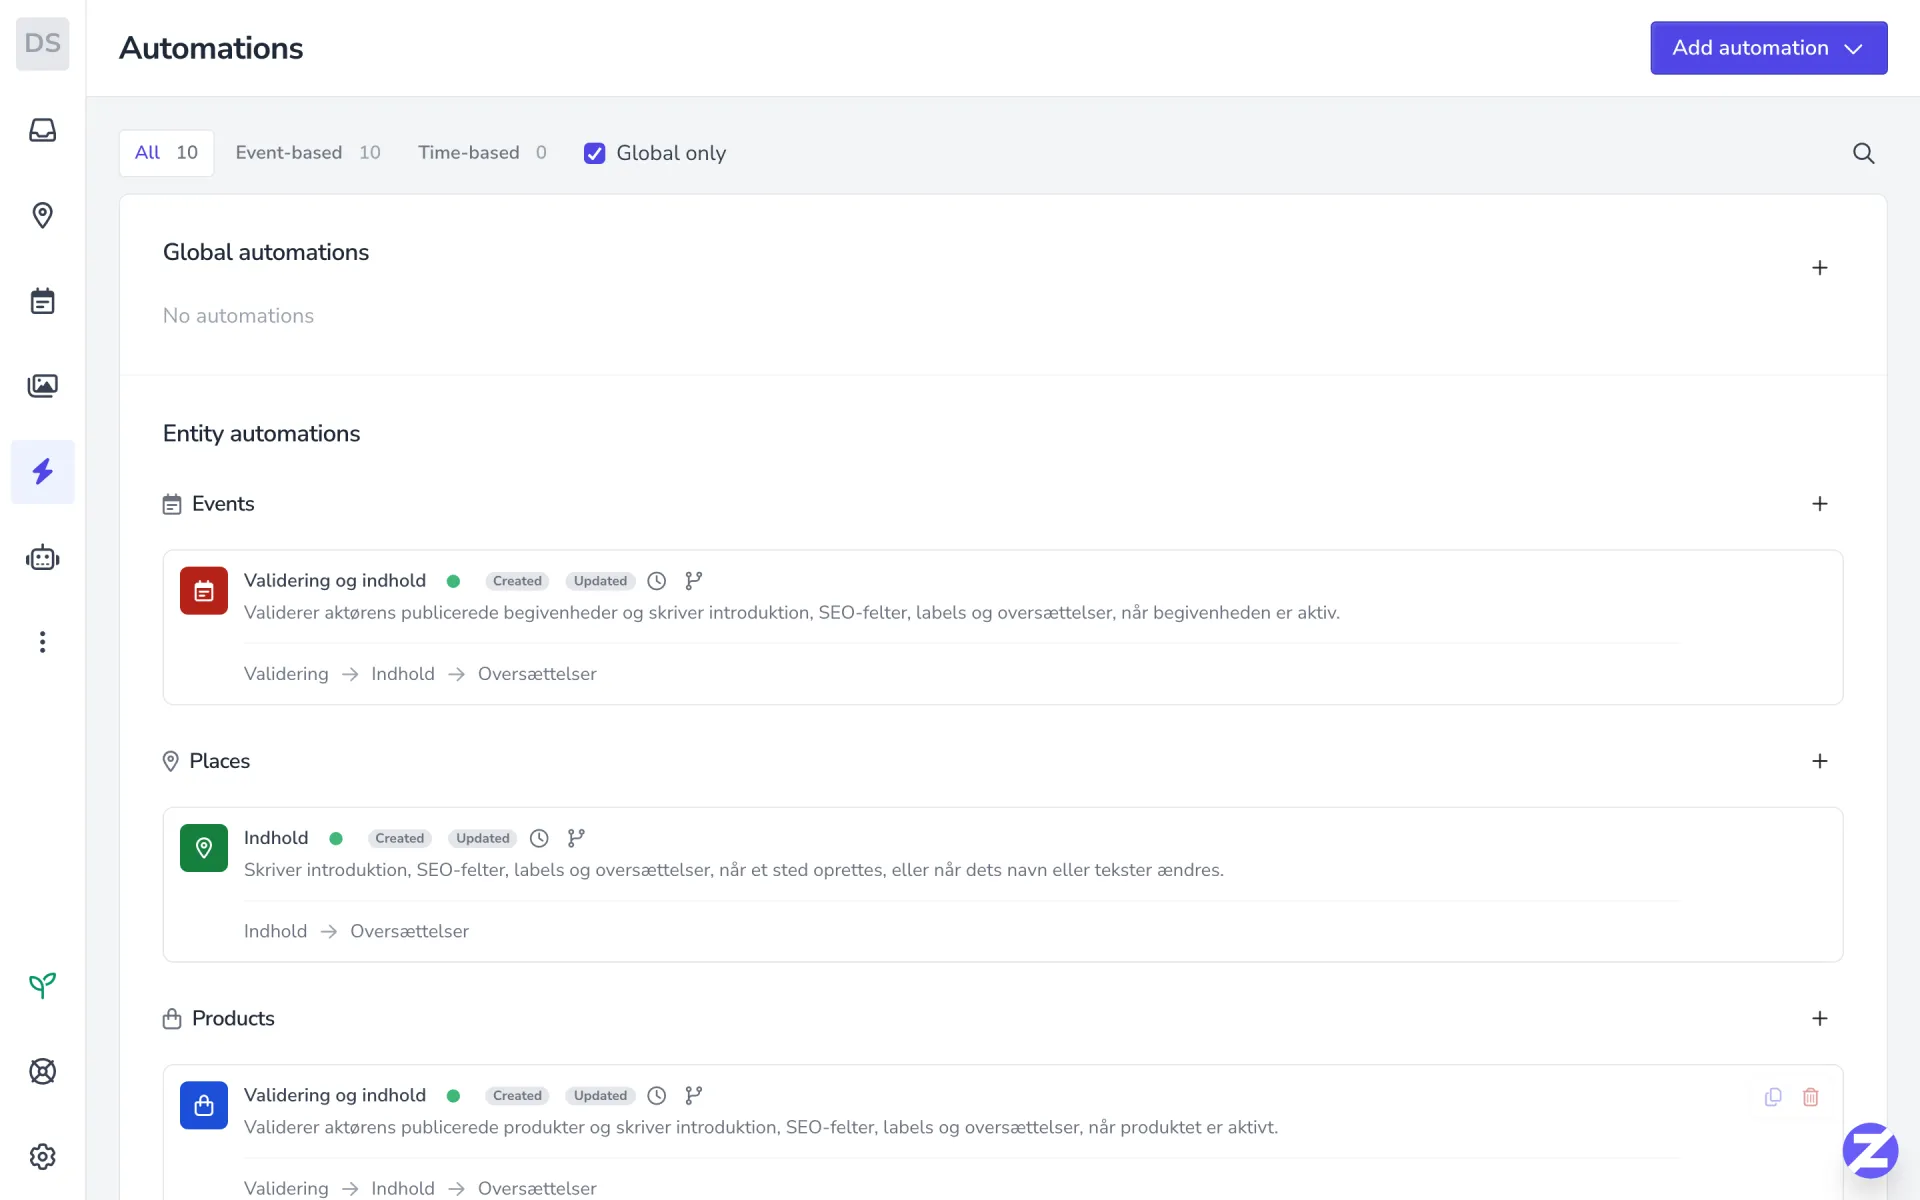Open the inbox icon in sidebar
1920x1200 pixels.
point(42,130)
